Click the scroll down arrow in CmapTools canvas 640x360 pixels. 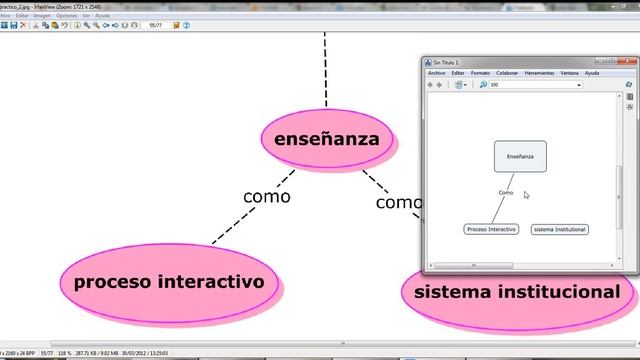pos(619,259)
